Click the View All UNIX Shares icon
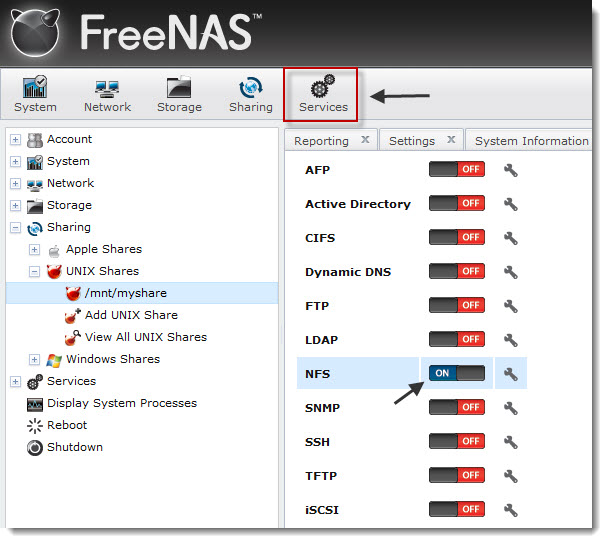 tap(72, 338)
